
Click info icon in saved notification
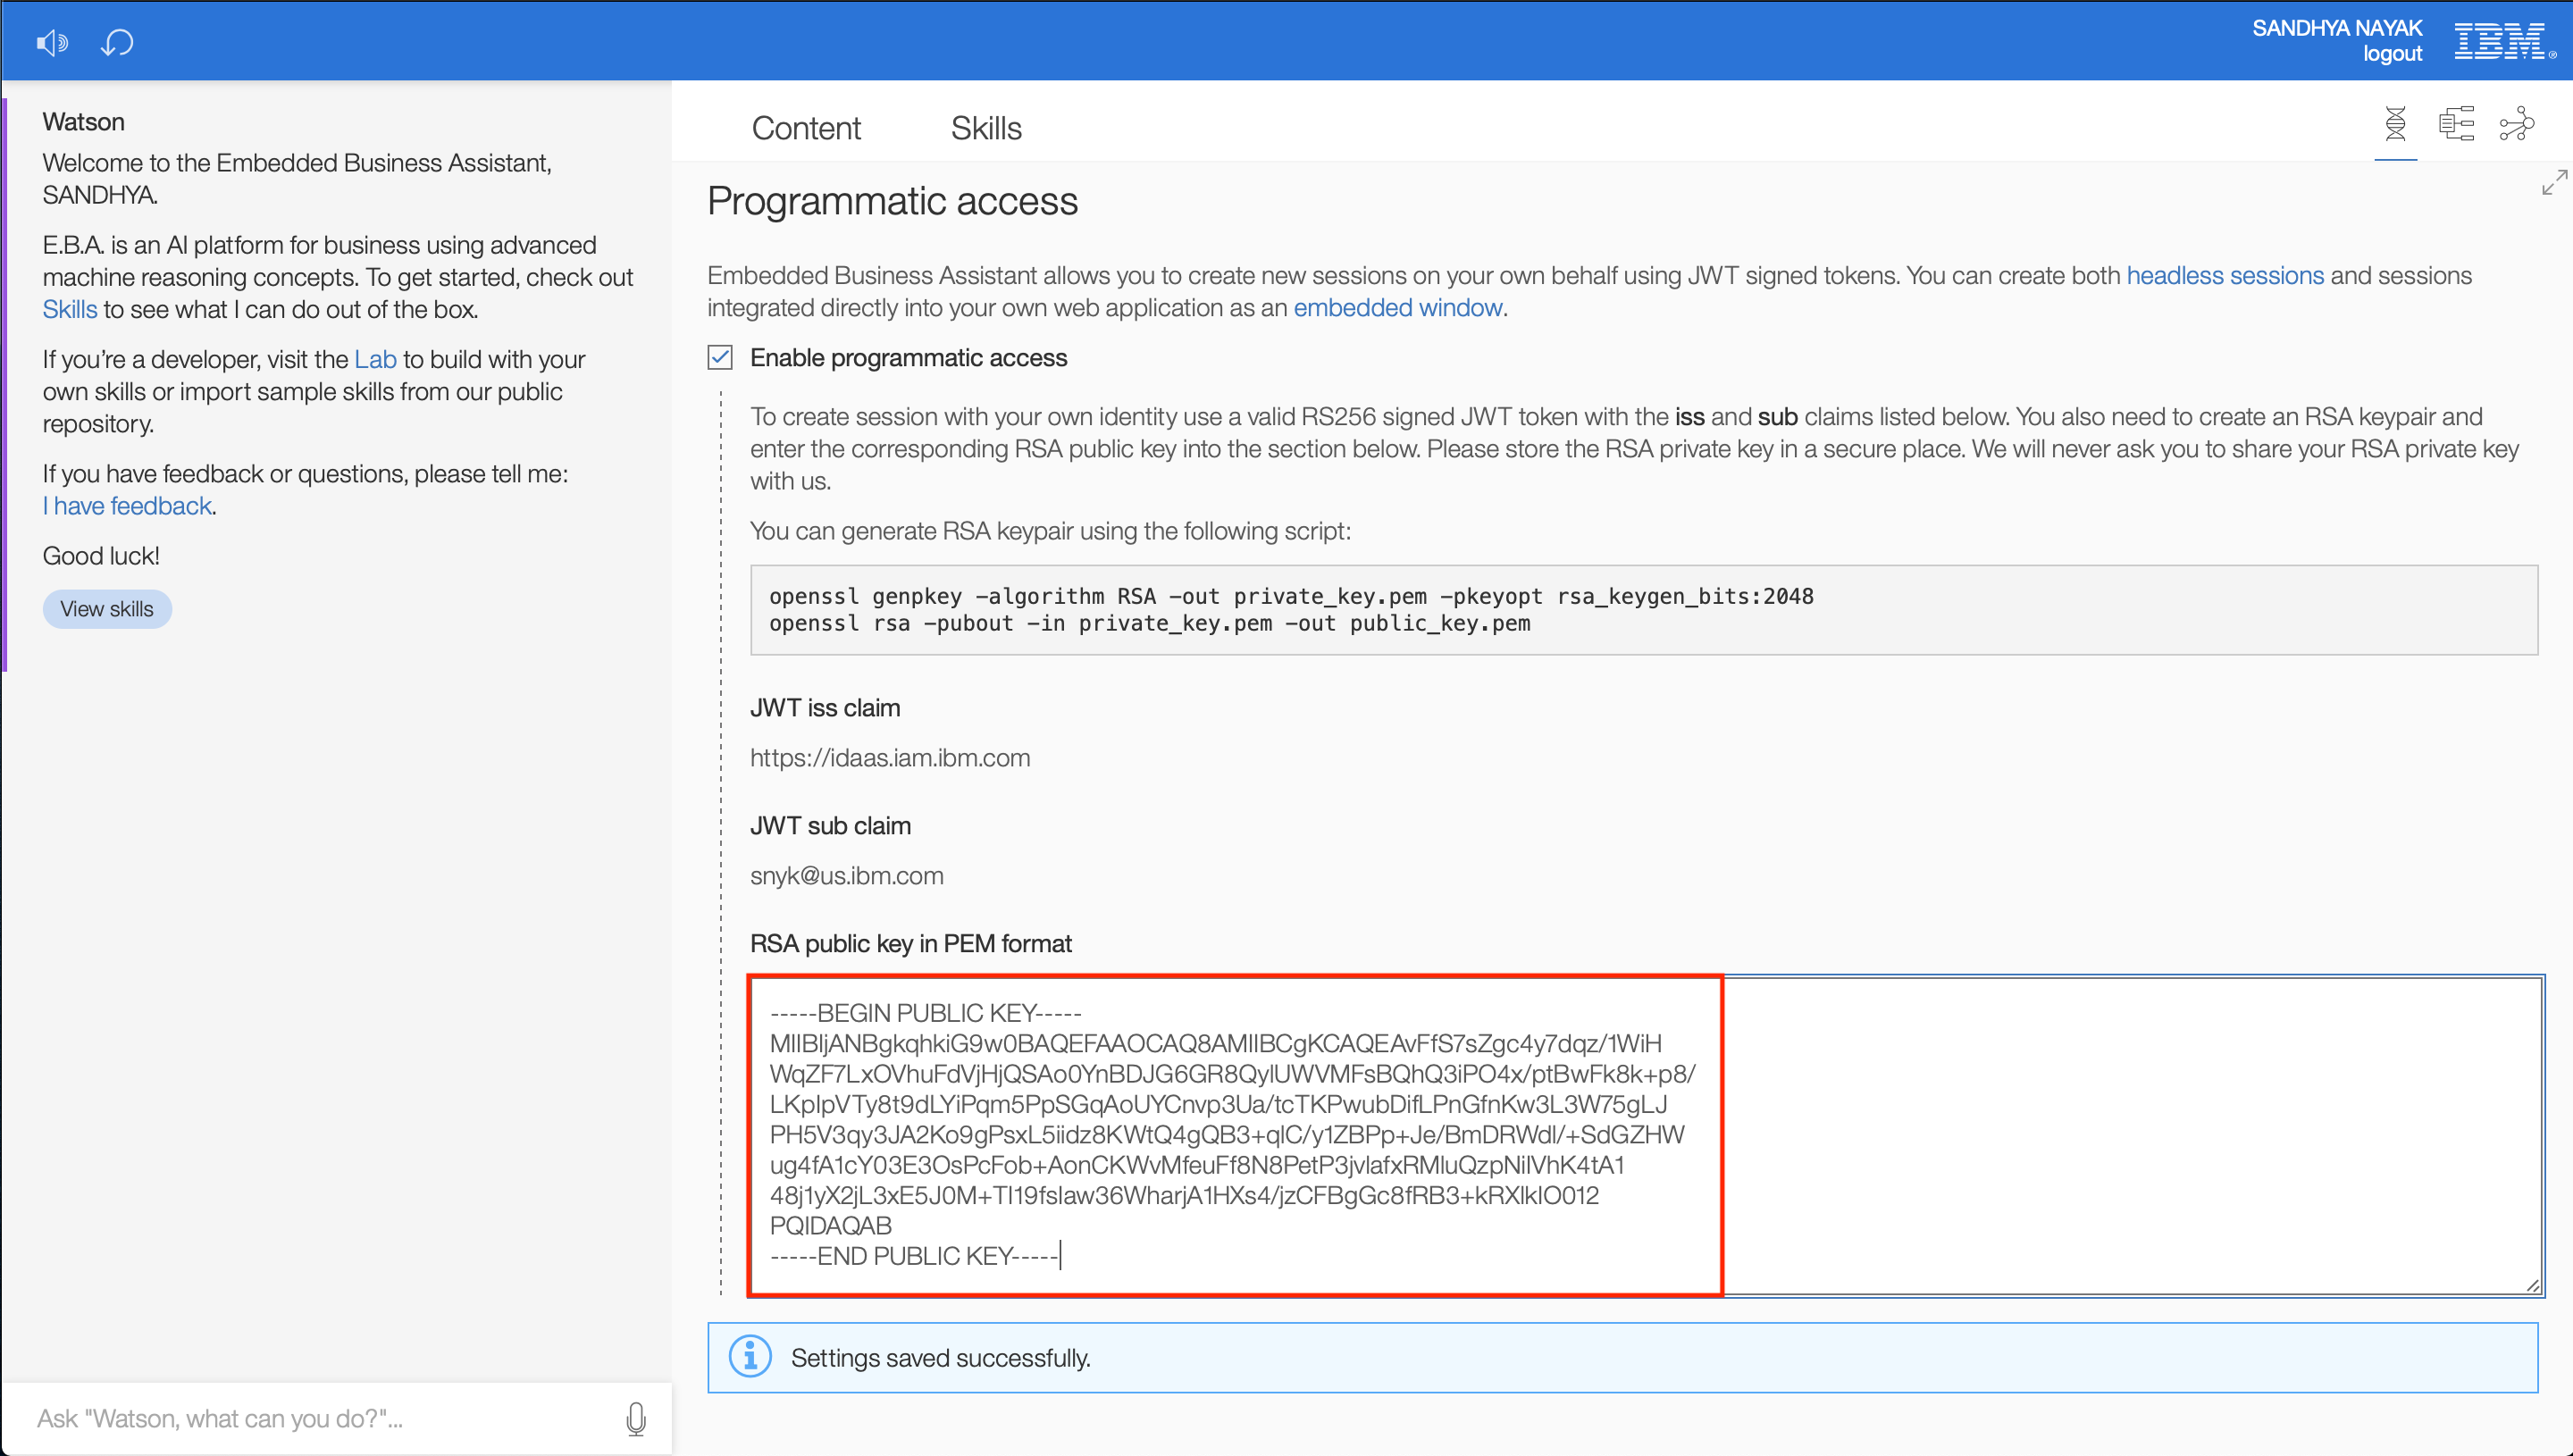click(750, 1357)
